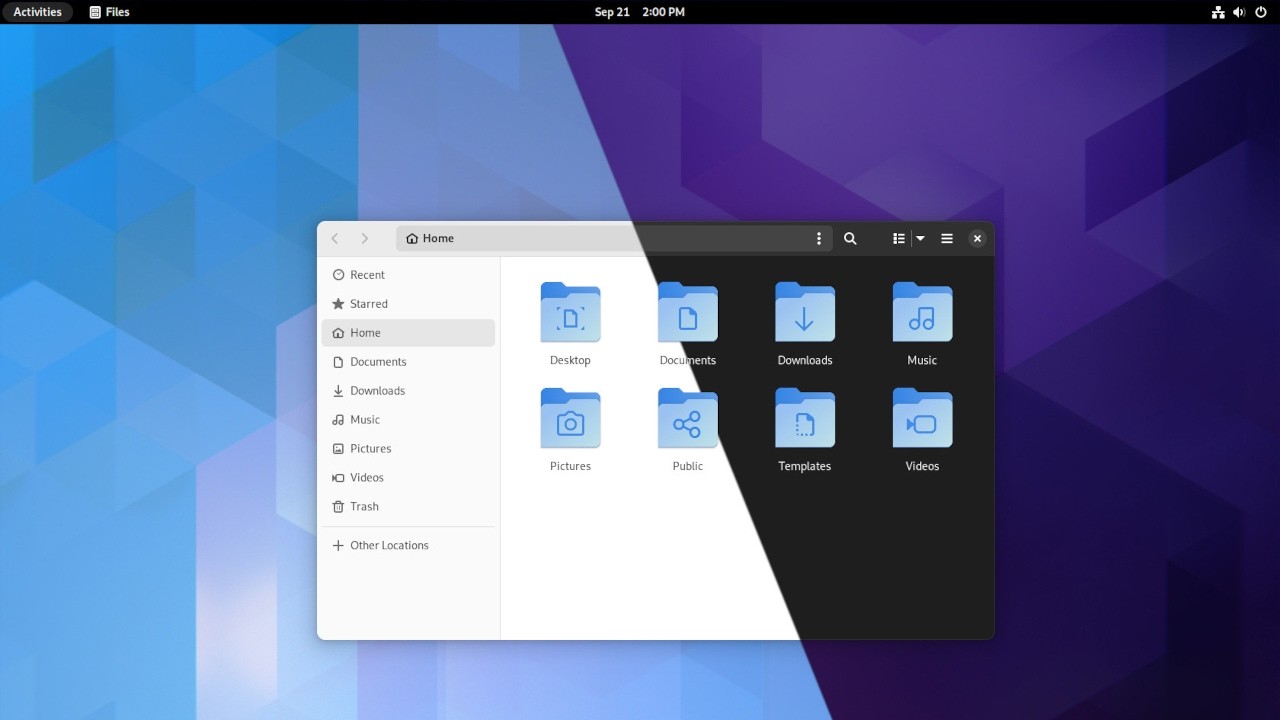The image size is (1280, 720).
Task: Open Pictures from the sidebar
Action: tap(408, 449)
